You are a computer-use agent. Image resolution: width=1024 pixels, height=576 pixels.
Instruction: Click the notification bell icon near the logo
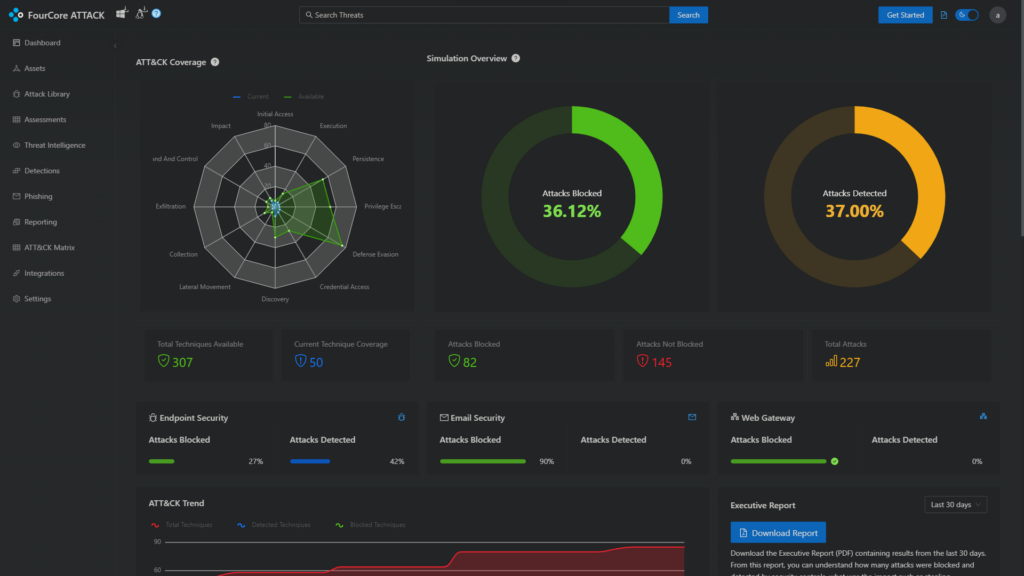click(x=140, y=14)
